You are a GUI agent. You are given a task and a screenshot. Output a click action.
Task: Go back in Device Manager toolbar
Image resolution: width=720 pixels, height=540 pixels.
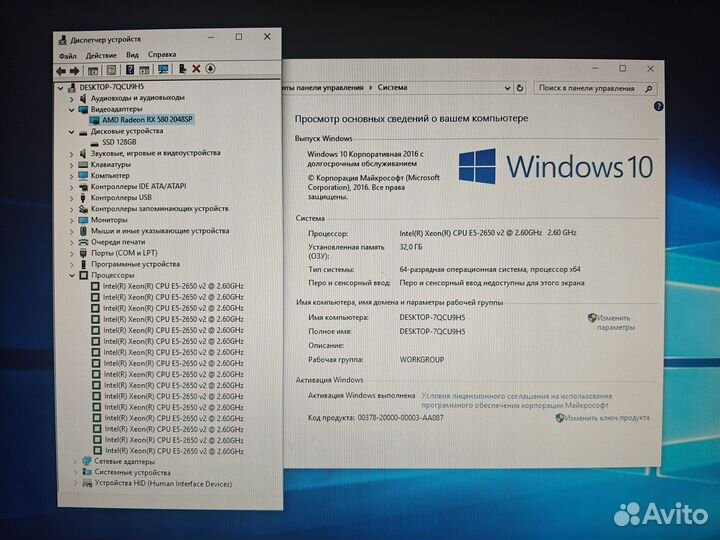(x=61, y=71)
